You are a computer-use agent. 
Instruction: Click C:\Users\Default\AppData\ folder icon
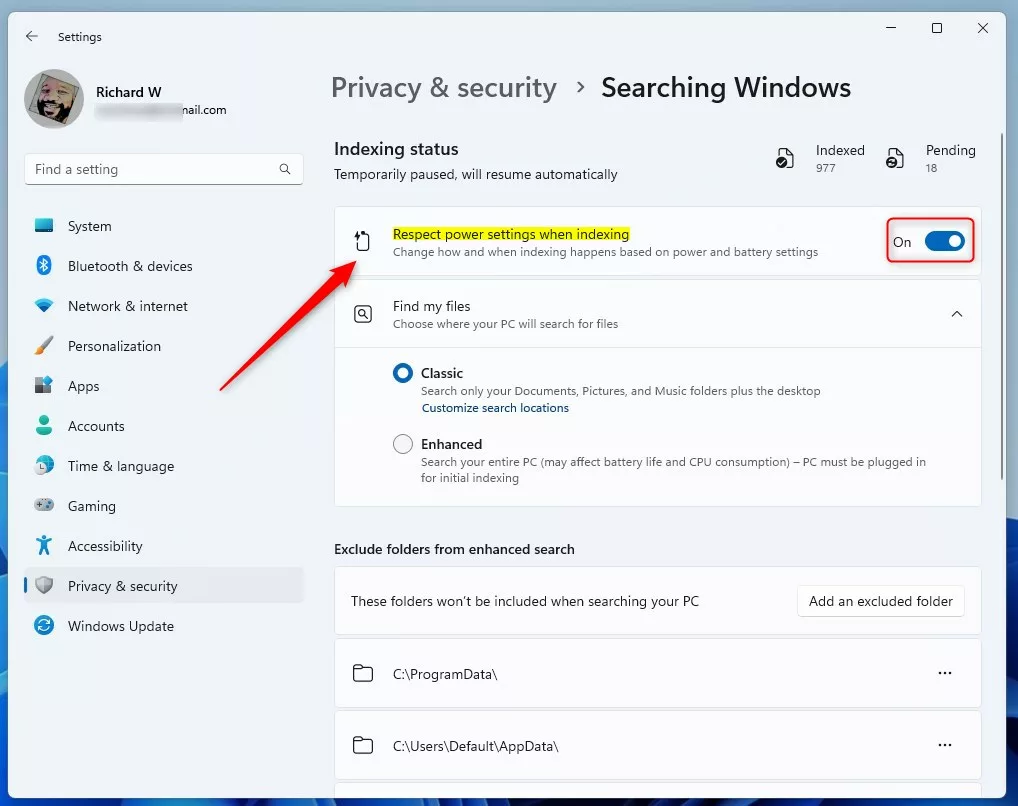point(363,745)
